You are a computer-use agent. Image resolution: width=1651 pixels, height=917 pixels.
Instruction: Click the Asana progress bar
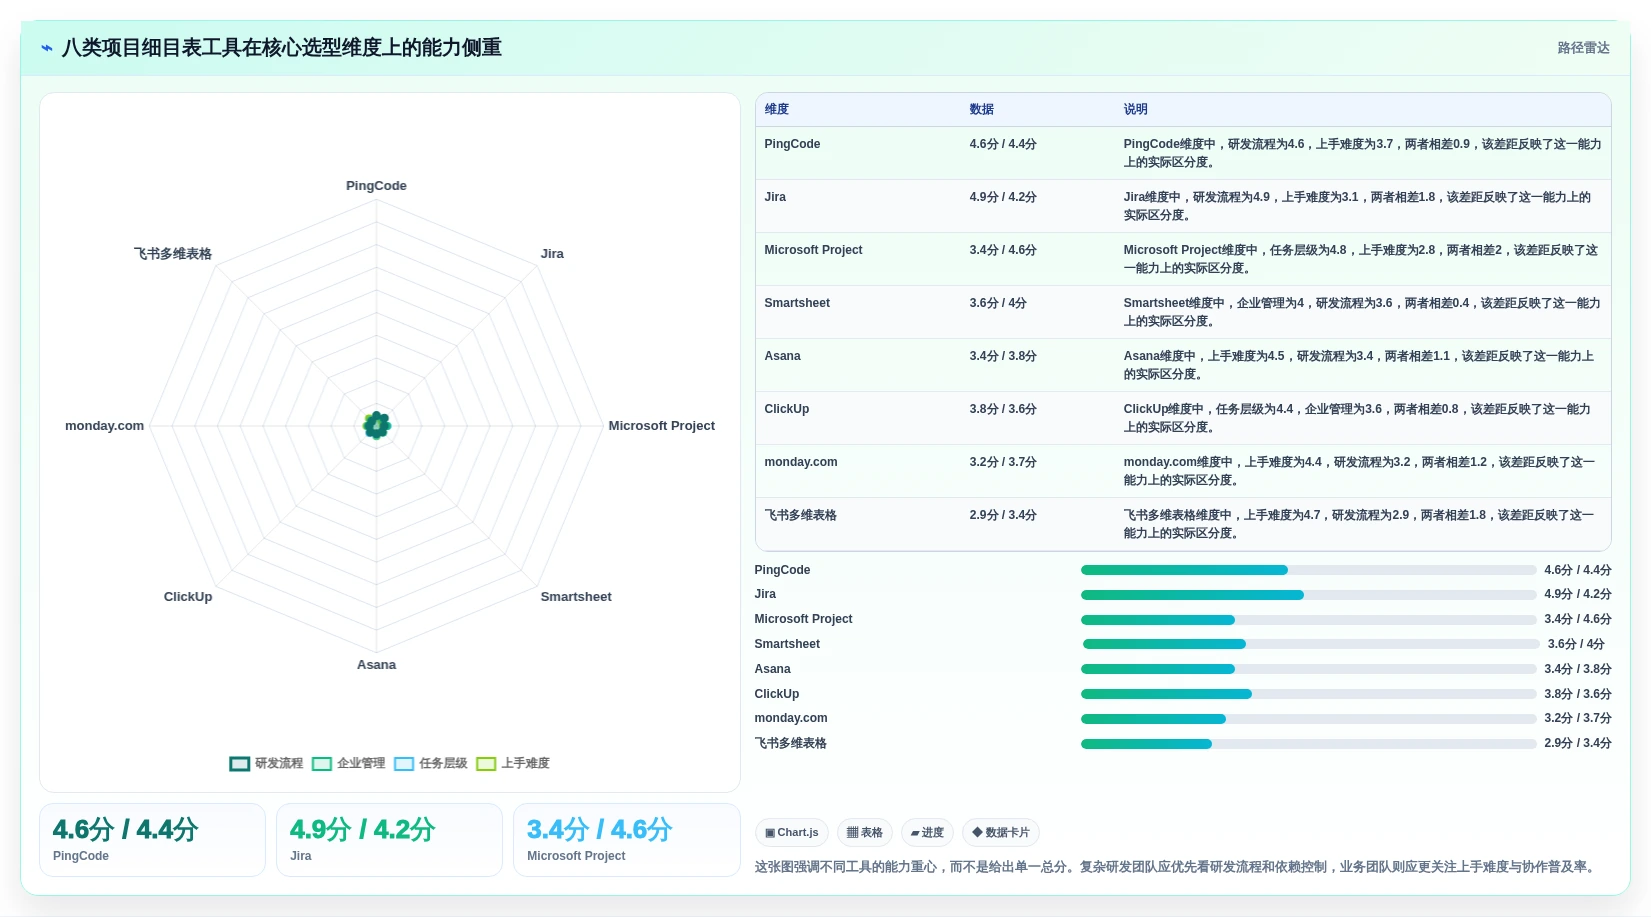point(1308,669)
